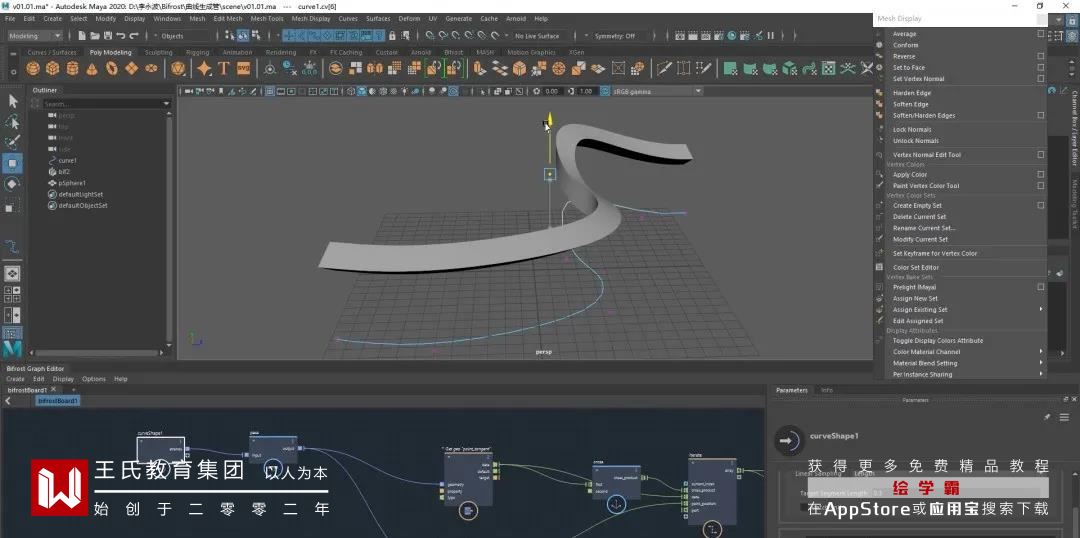Screen dimensions: 1080x538
Task: Select the bifrostBoard1 breadcrumb tab
Action: pyautogui.click(x=59, y=400)
